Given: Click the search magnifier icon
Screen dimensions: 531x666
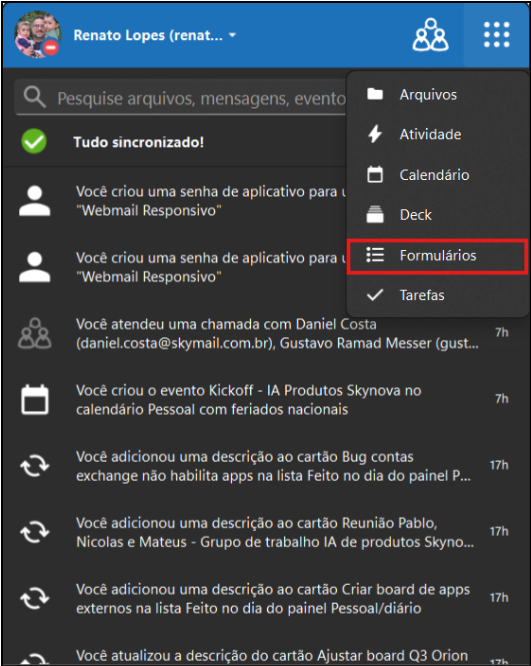Looking at the screenshot, I should tap(34, 97).
